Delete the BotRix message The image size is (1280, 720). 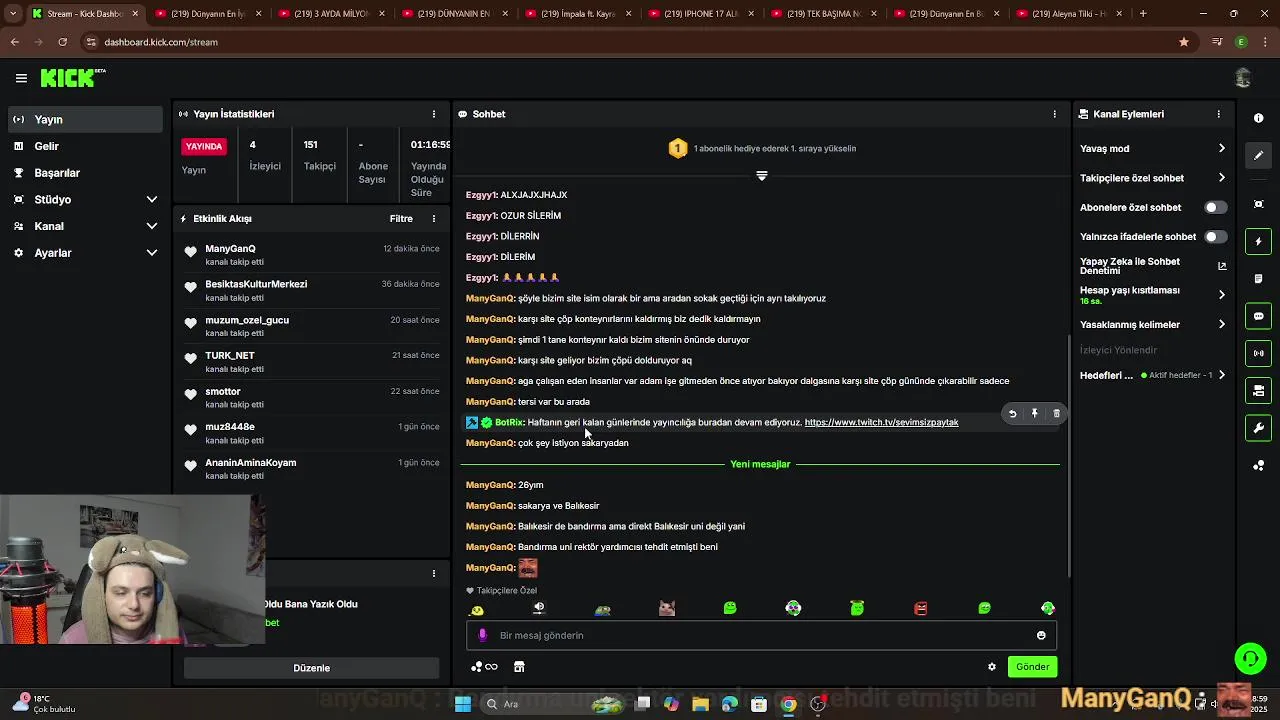pyautogui.click(x=1056, y=414)
